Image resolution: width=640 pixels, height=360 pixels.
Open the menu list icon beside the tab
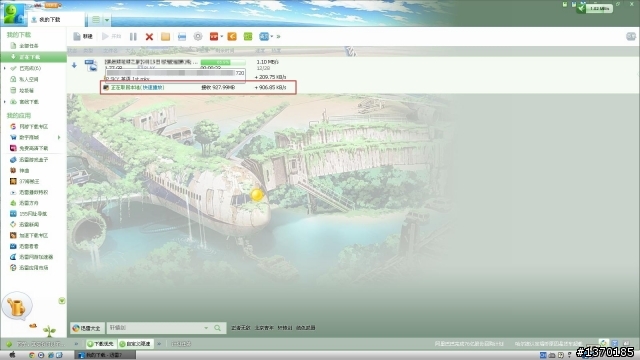[96, 20]
